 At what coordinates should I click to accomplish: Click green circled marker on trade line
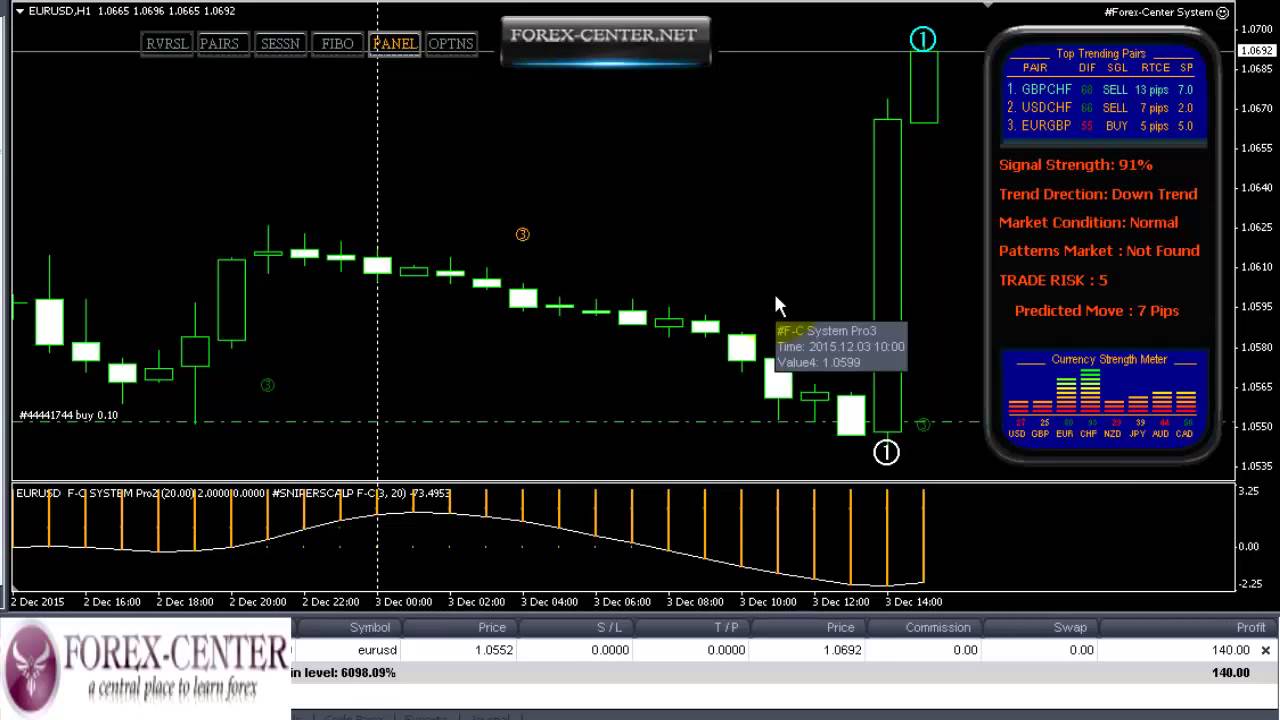click(923, 425)
